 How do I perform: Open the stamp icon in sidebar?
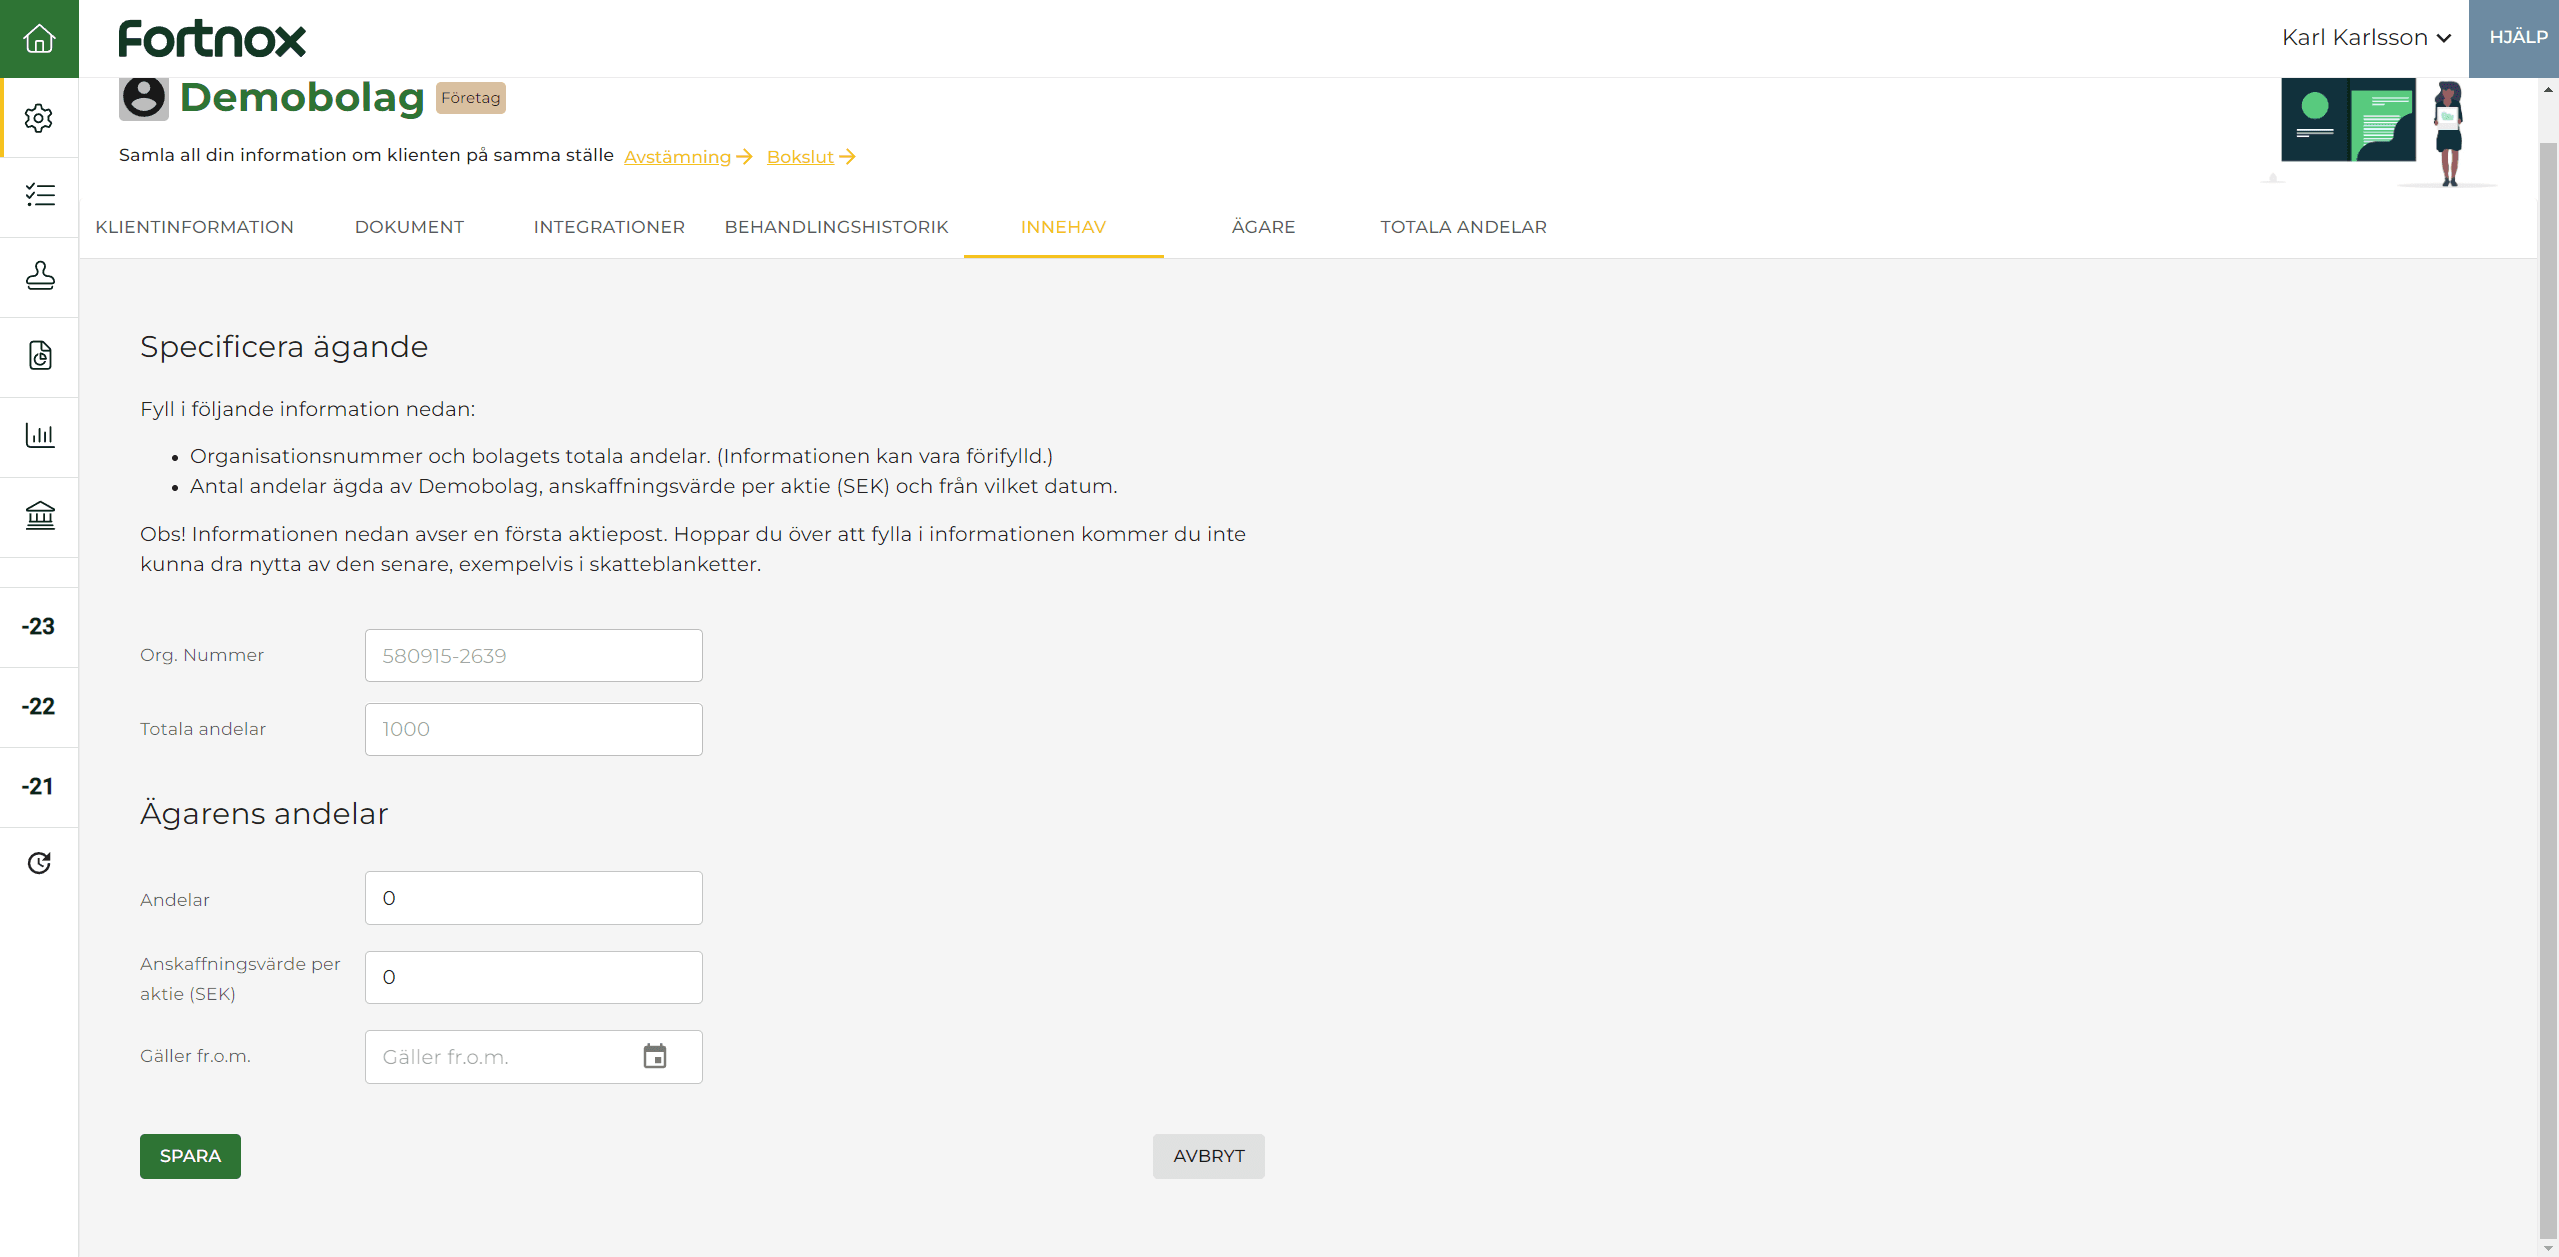click(39, 276)
